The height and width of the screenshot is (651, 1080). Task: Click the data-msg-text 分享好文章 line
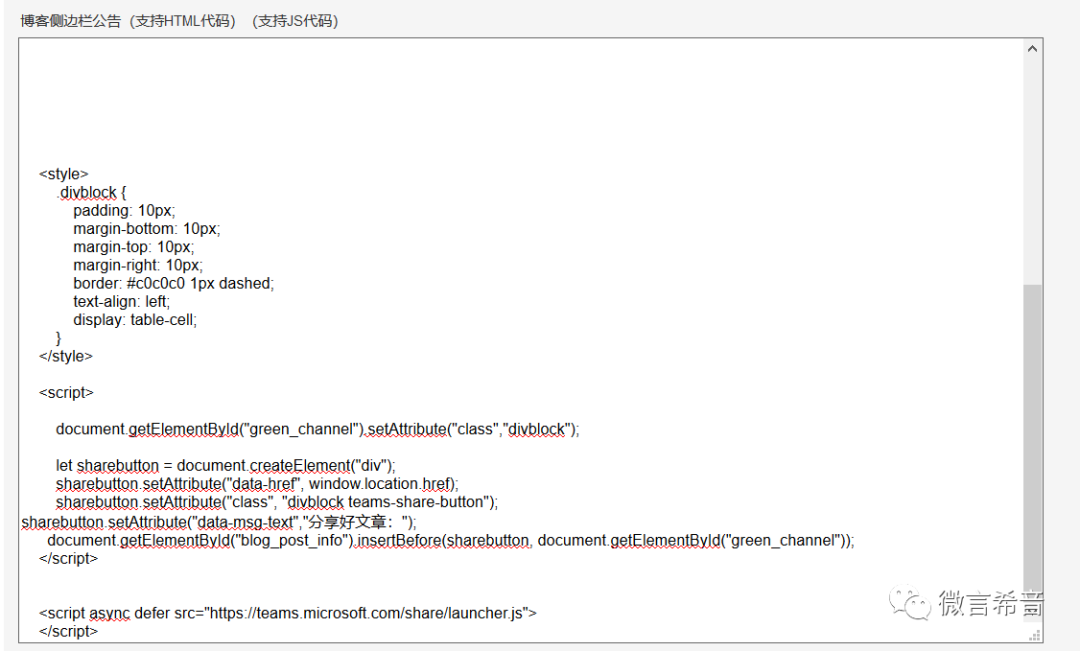pyautogui.click(x=219, y=521)
